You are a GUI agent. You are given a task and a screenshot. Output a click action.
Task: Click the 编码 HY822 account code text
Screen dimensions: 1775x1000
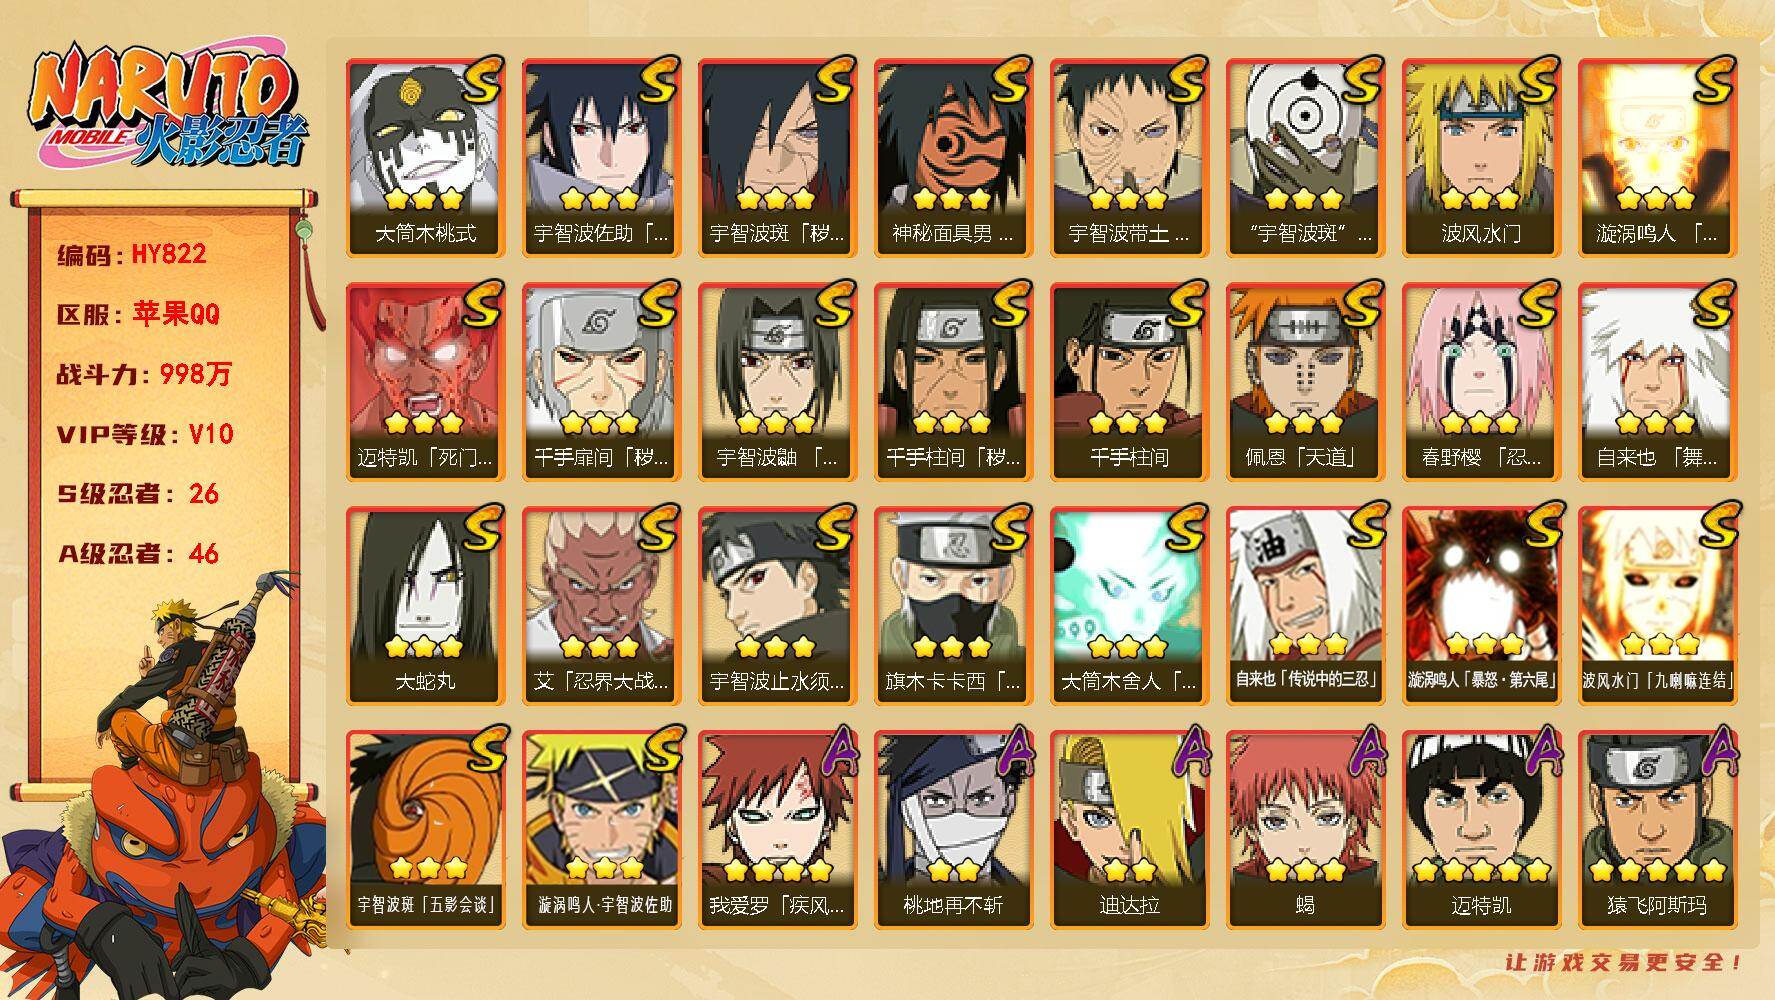click(x=131, y=254)
